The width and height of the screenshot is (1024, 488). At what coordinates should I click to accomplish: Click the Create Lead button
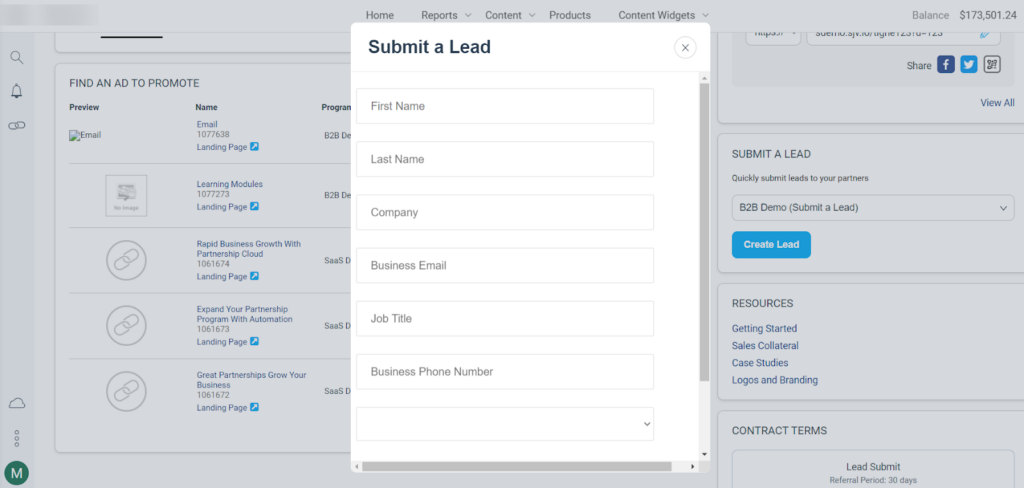pos(771,245)
